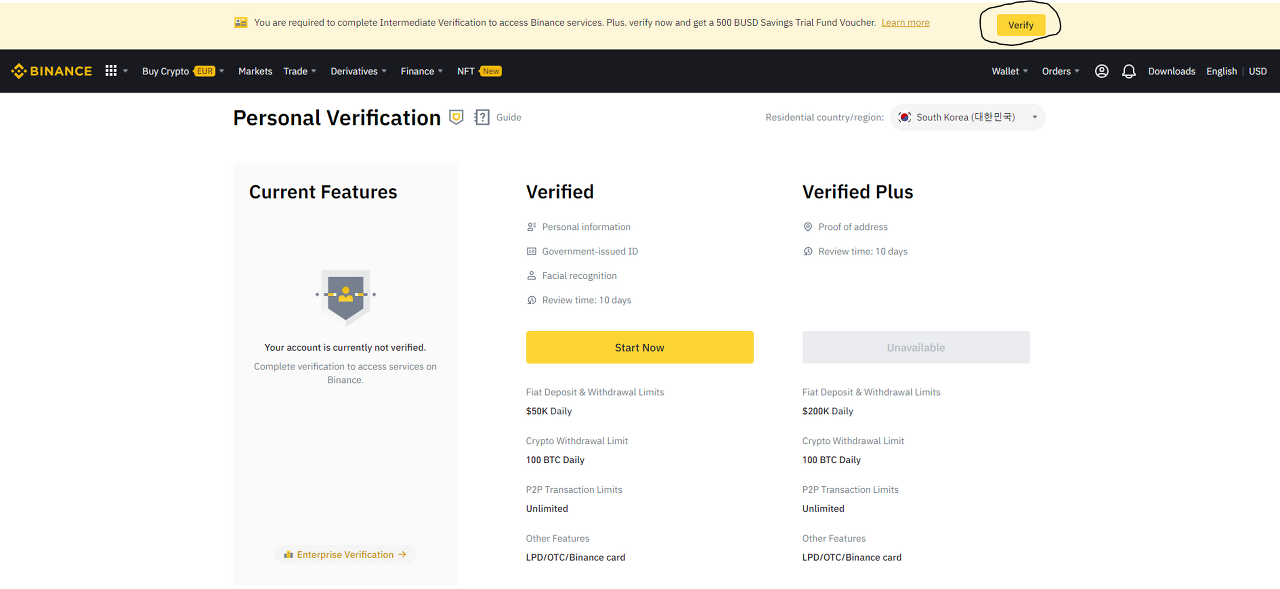
Task: Open the Enterprise Verification link
Action: [345, 554]
